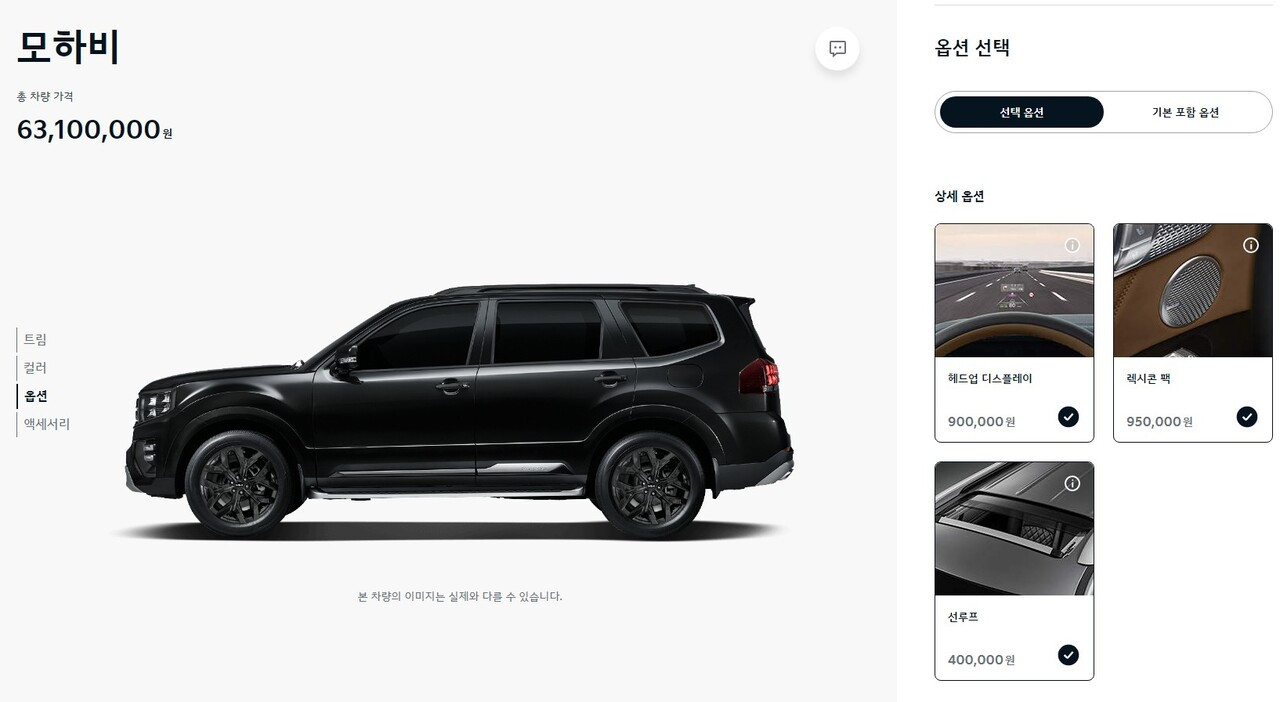Viewport: 1280px width, 702px height.
Task: Click the sunroof thumbnail image
Action: pyautogui.click(x=1014, y=528)
